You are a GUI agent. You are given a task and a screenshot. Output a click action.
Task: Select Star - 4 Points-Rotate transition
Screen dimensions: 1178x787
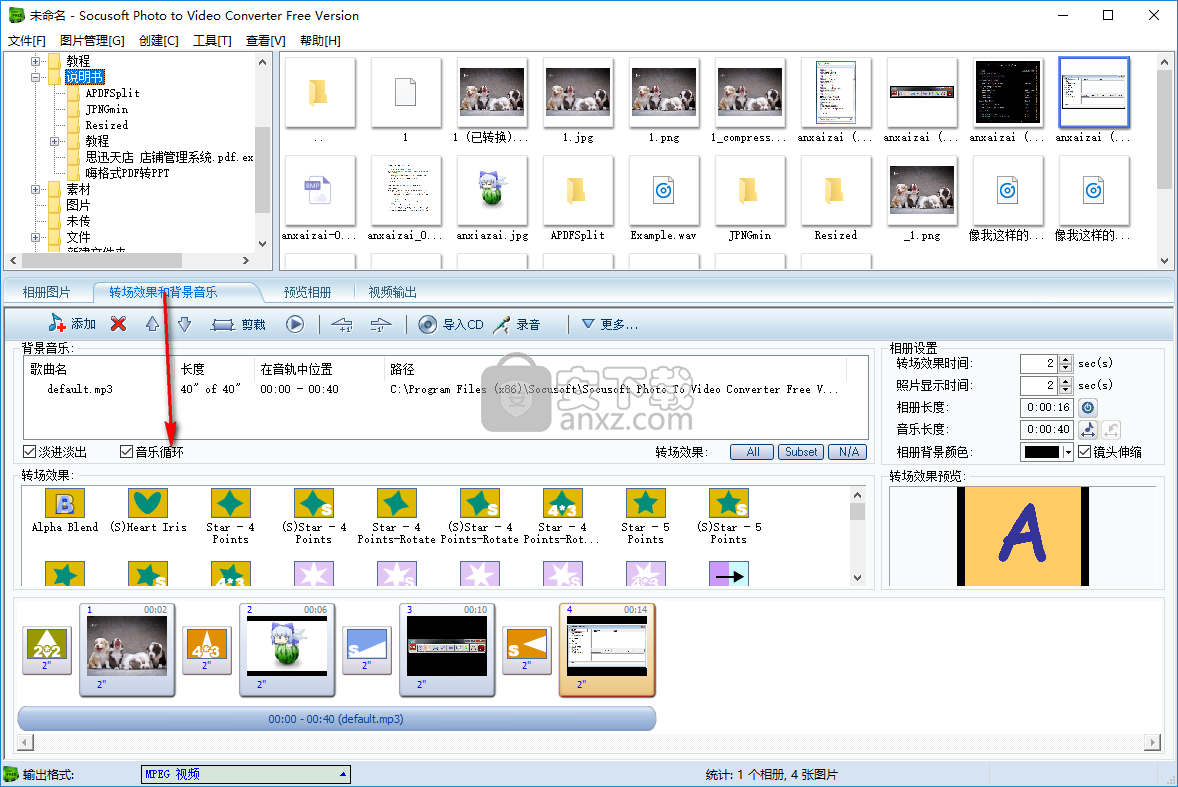(397, 517)
